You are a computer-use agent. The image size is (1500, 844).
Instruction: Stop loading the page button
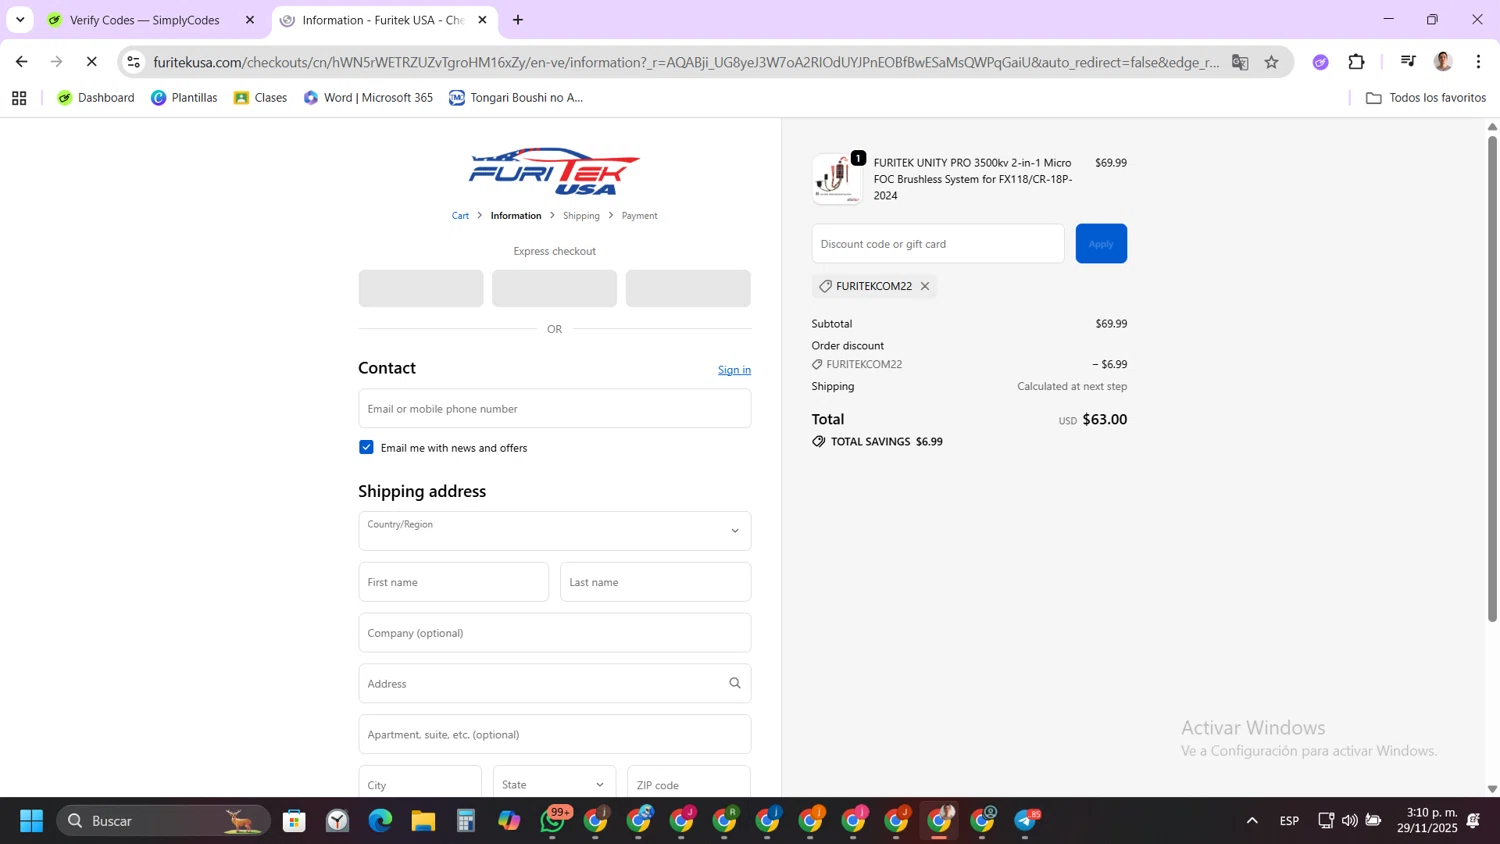tap(91, 62)
